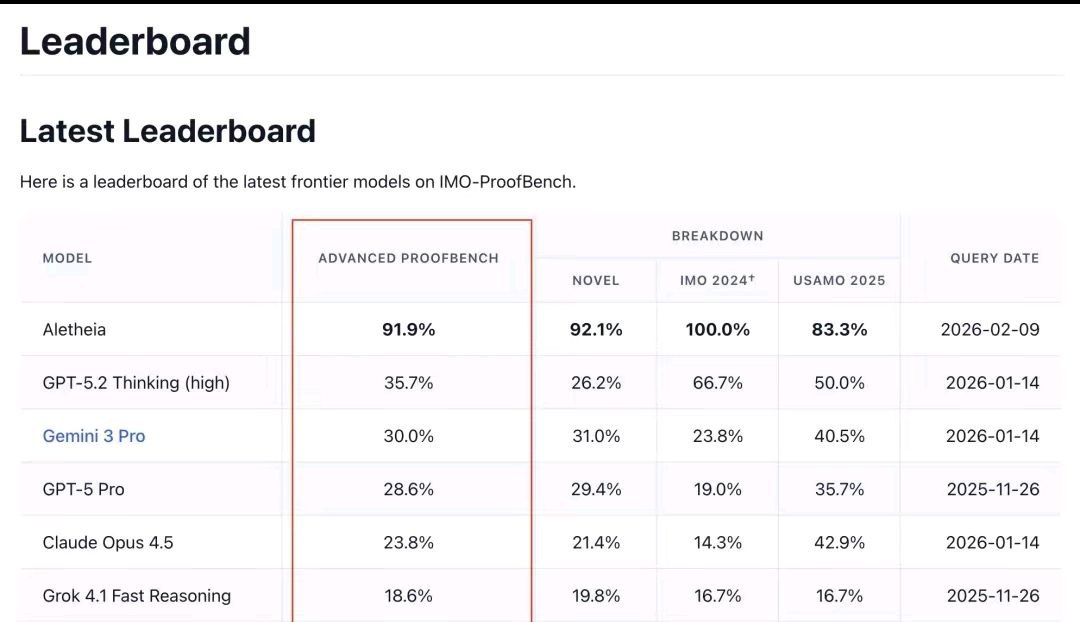Click the GPT-5 Pro model name
This screenshot has height=622, width=1080.
[x=83, y=489]
